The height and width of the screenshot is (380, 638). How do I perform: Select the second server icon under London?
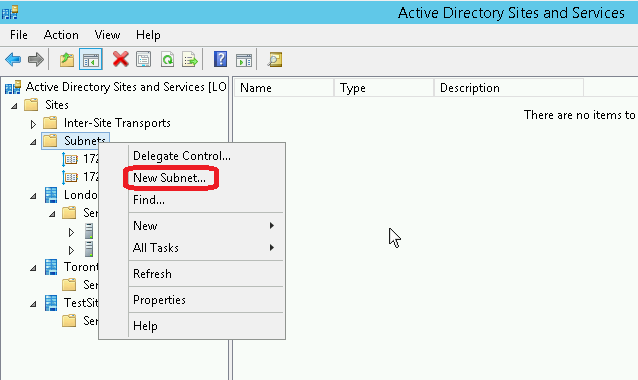point(89,249)
